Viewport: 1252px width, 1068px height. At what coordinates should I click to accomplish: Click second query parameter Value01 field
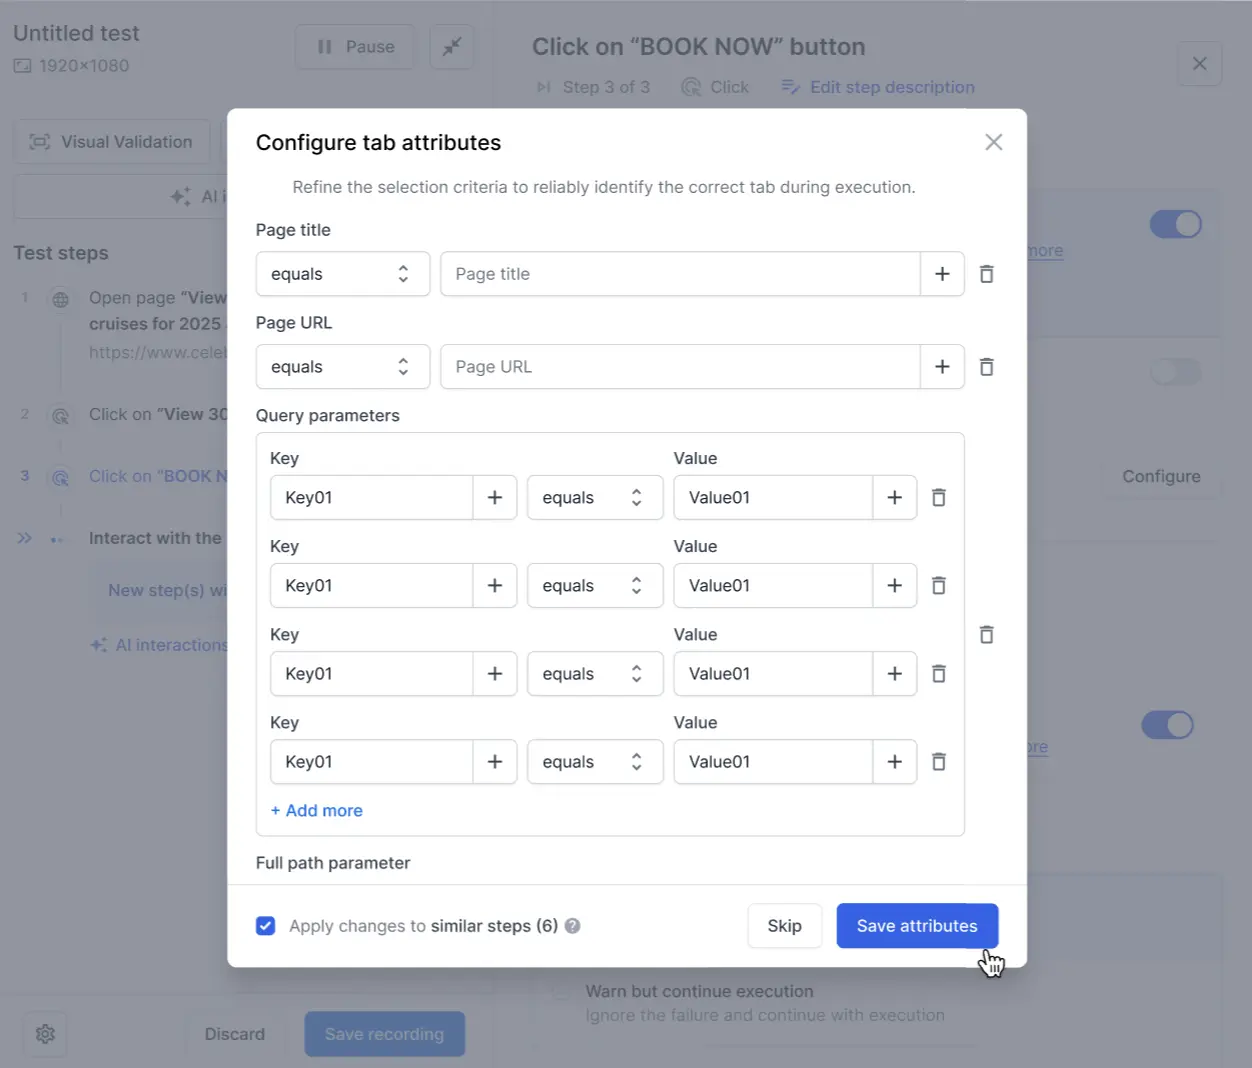click(x=773, y=586)
